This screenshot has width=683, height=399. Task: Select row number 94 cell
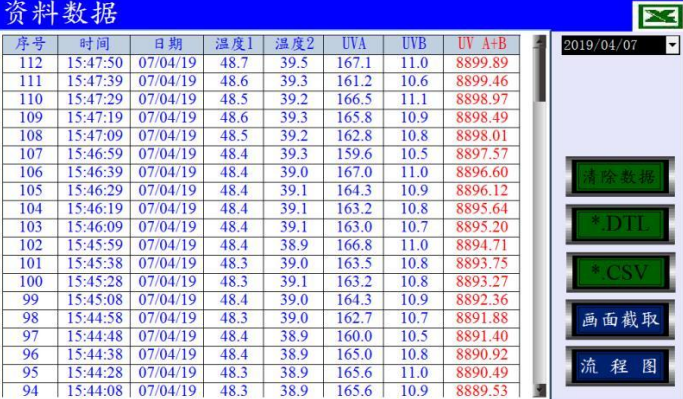tap(30, 391)
